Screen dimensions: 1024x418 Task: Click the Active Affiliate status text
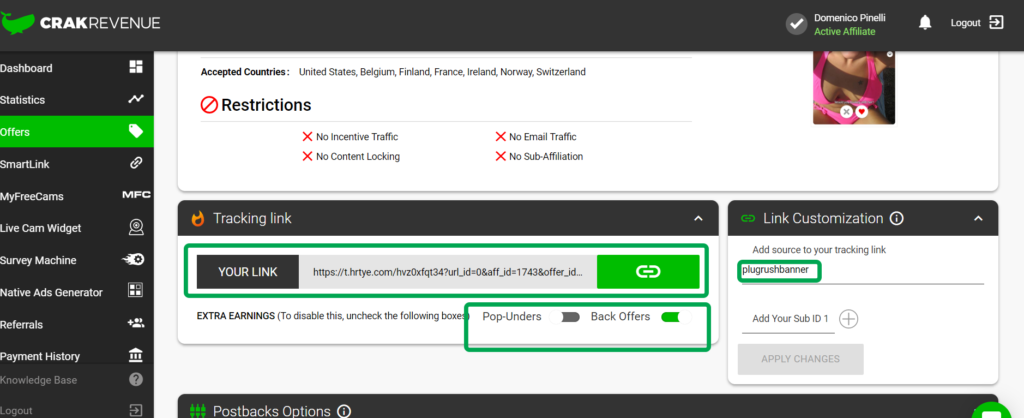(844, 32)
